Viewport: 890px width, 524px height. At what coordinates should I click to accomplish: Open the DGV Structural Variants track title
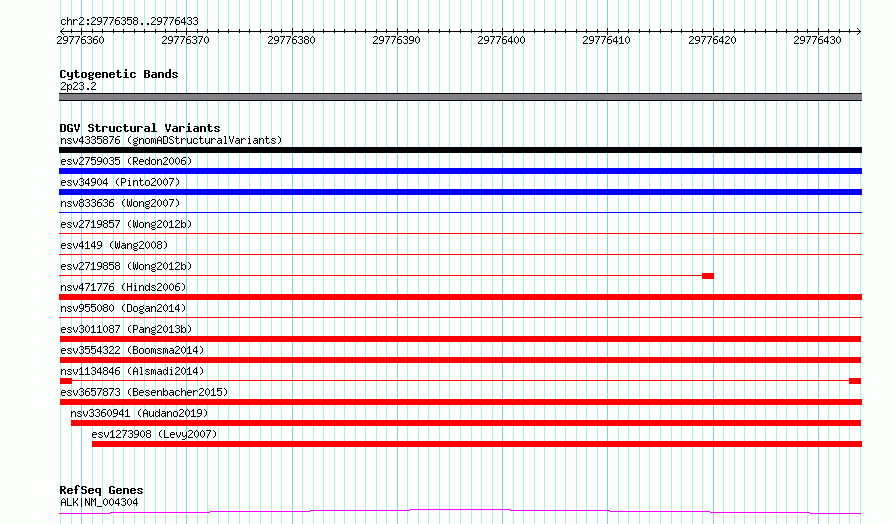click(140, 128)
